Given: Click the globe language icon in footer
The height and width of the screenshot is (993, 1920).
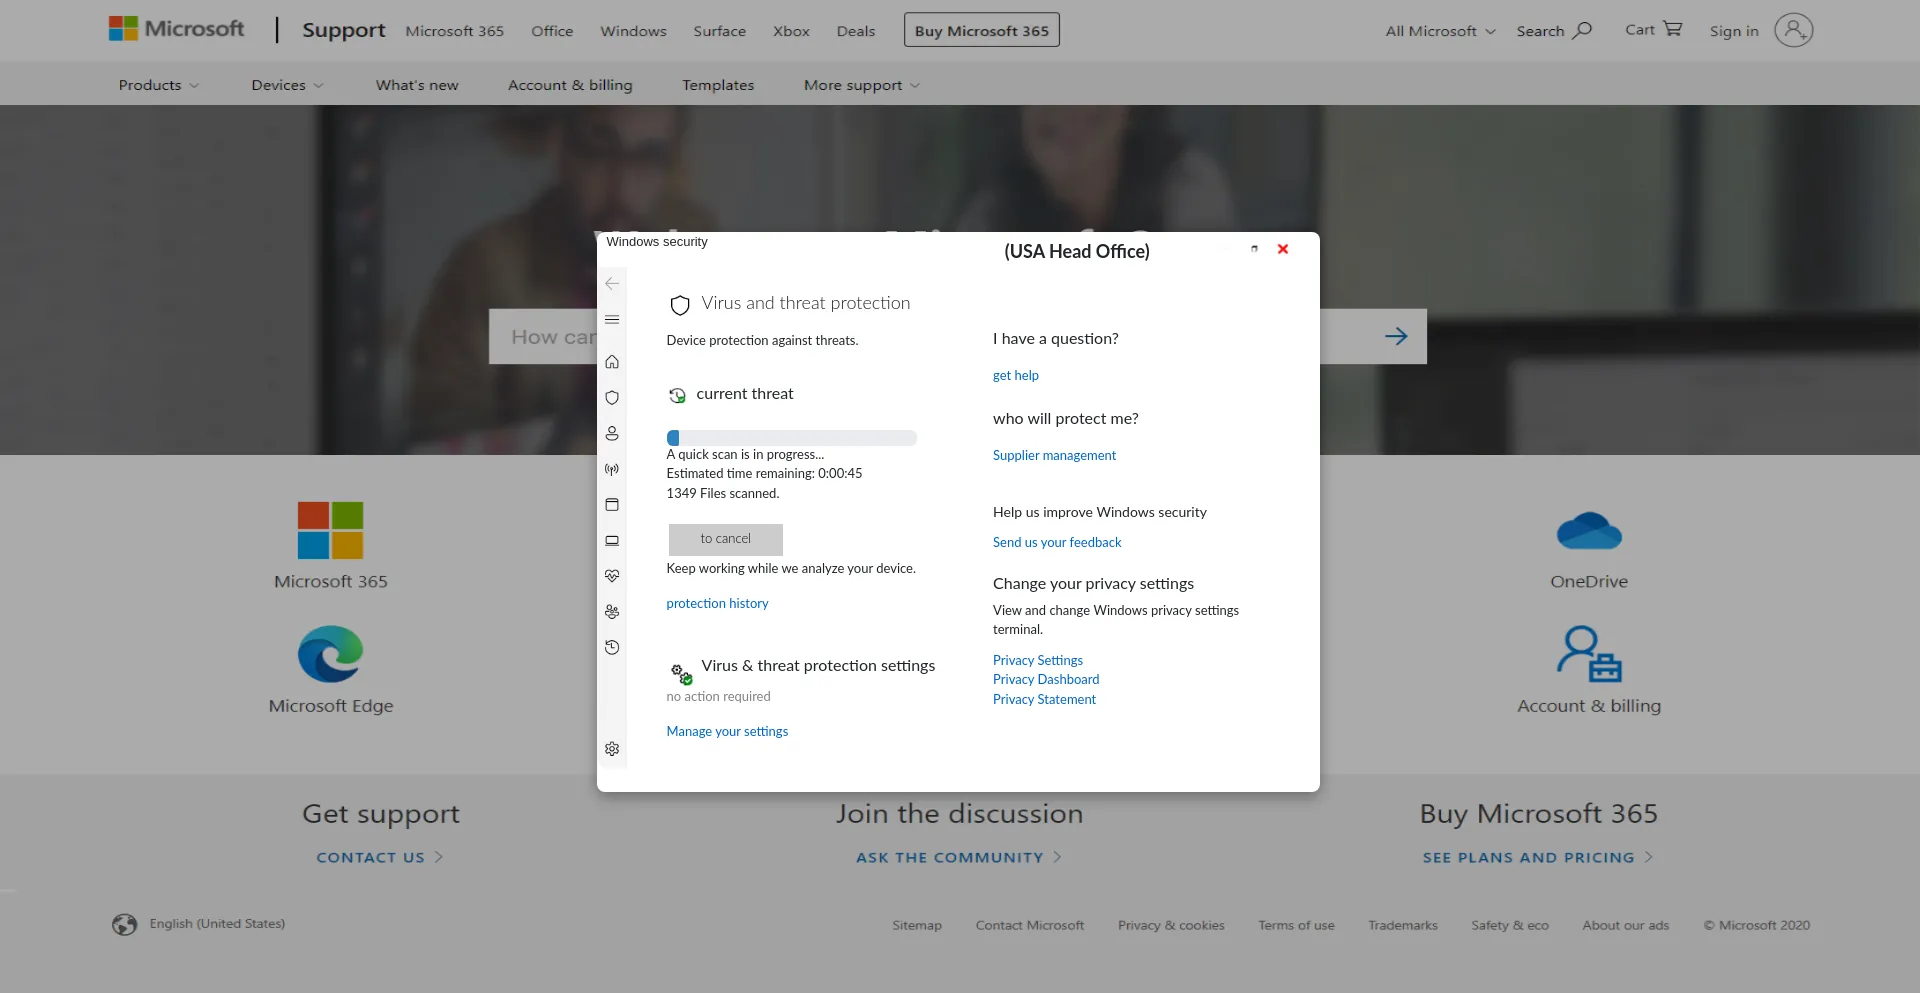Looking at the screenshot, I should (124, 925).
